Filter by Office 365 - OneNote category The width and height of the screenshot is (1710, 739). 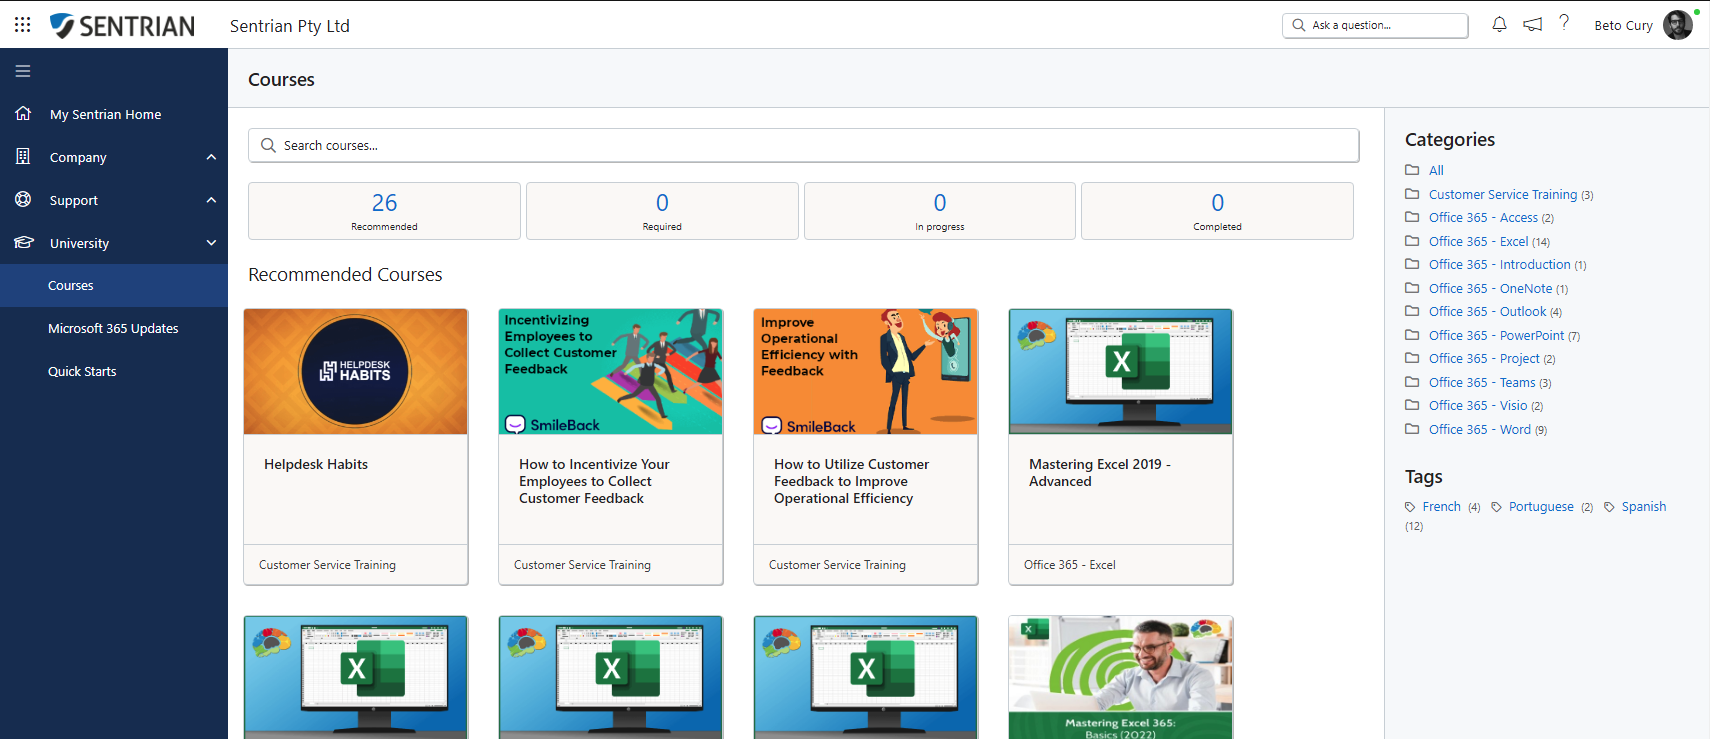tap(1490, 288)
